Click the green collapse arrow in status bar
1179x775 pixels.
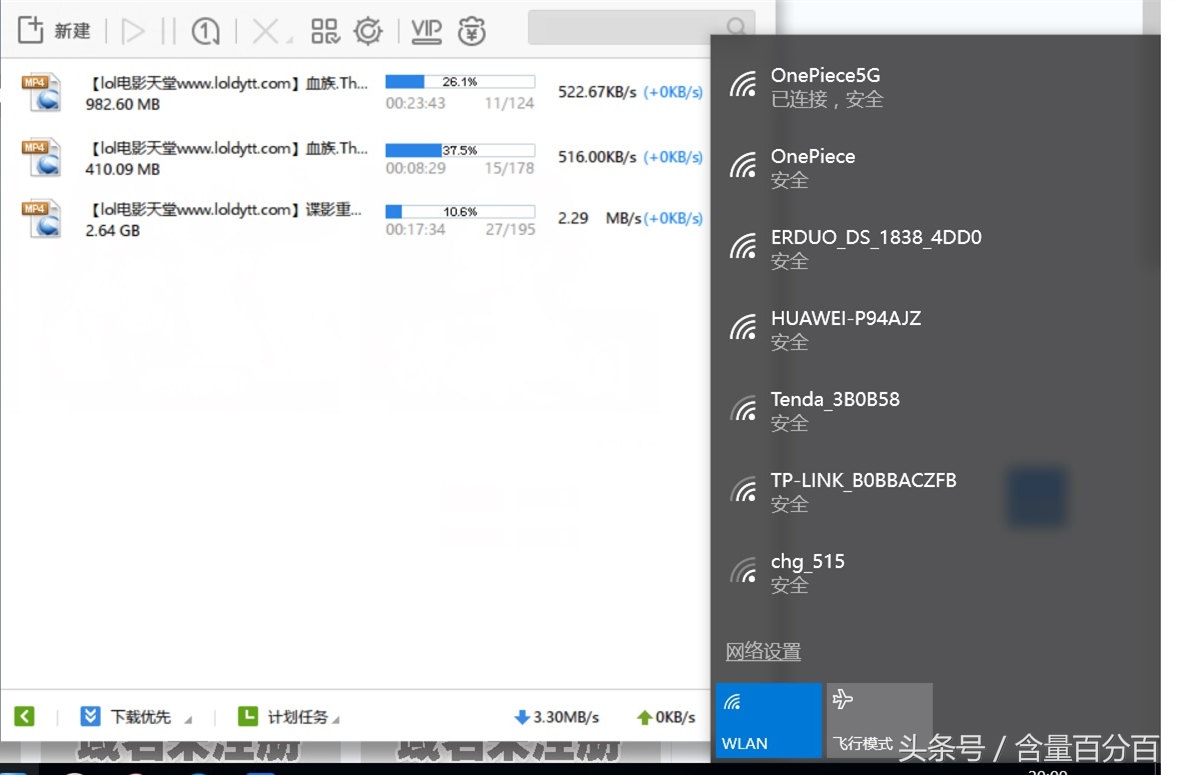click(25, 717)
